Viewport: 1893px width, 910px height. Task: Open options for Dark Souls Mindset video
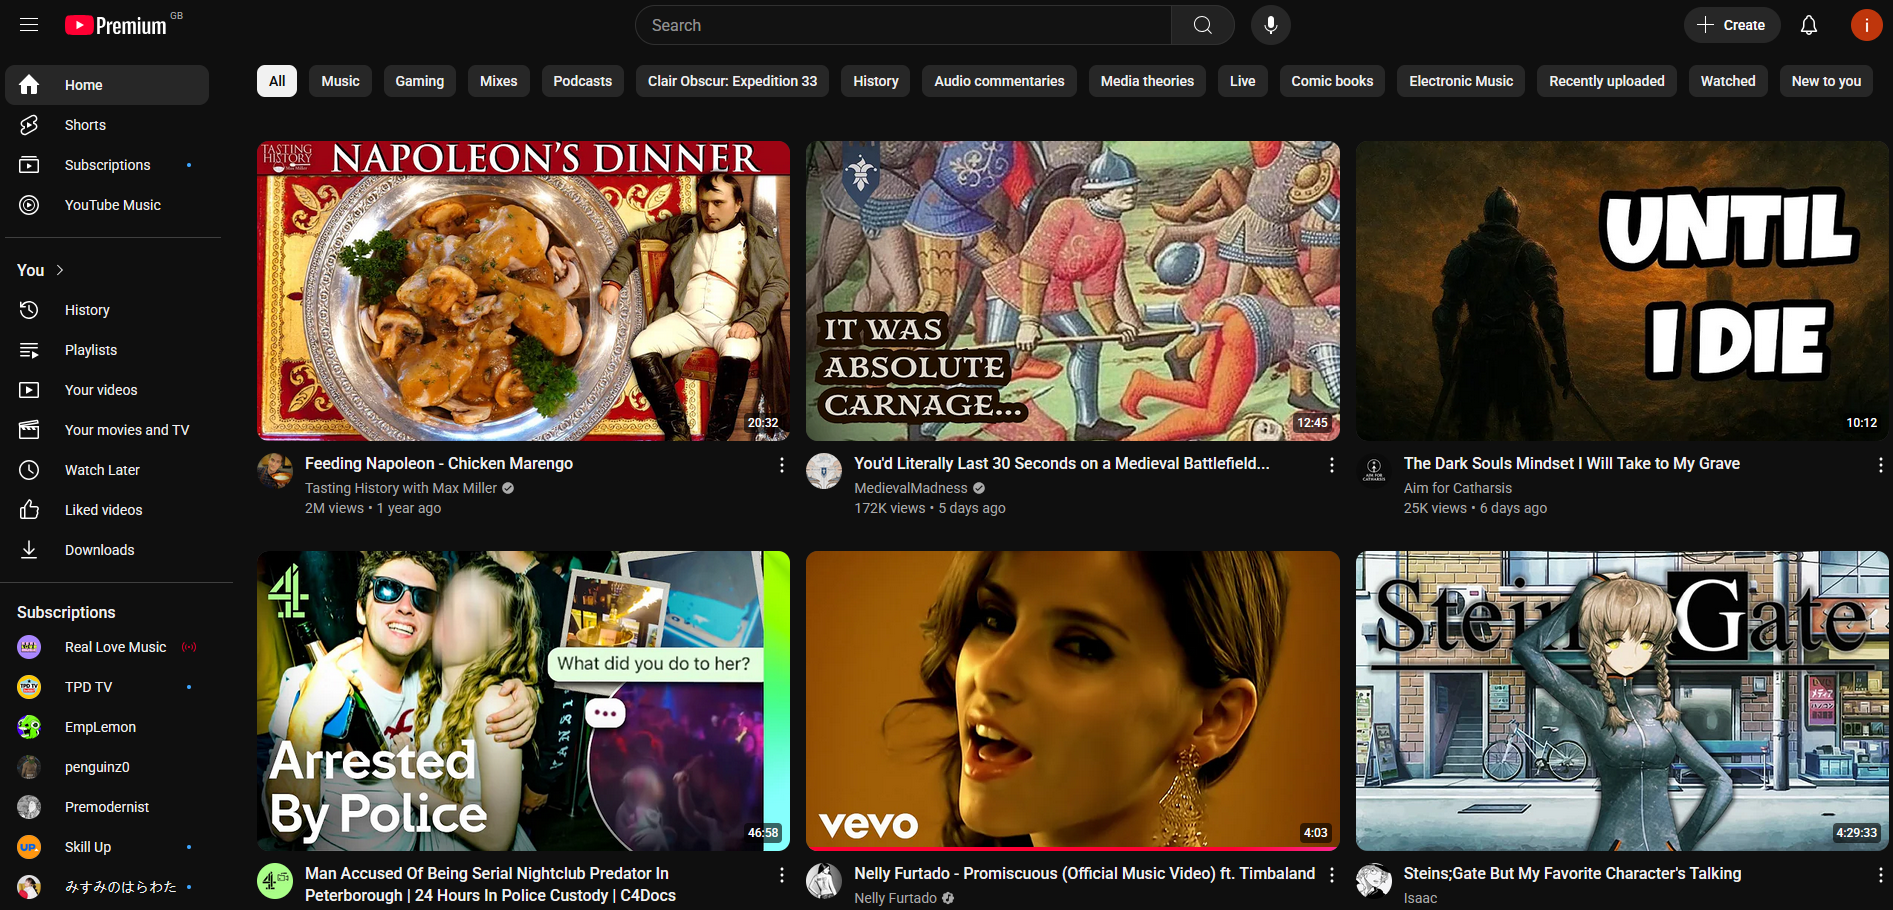pos(1880,465)
